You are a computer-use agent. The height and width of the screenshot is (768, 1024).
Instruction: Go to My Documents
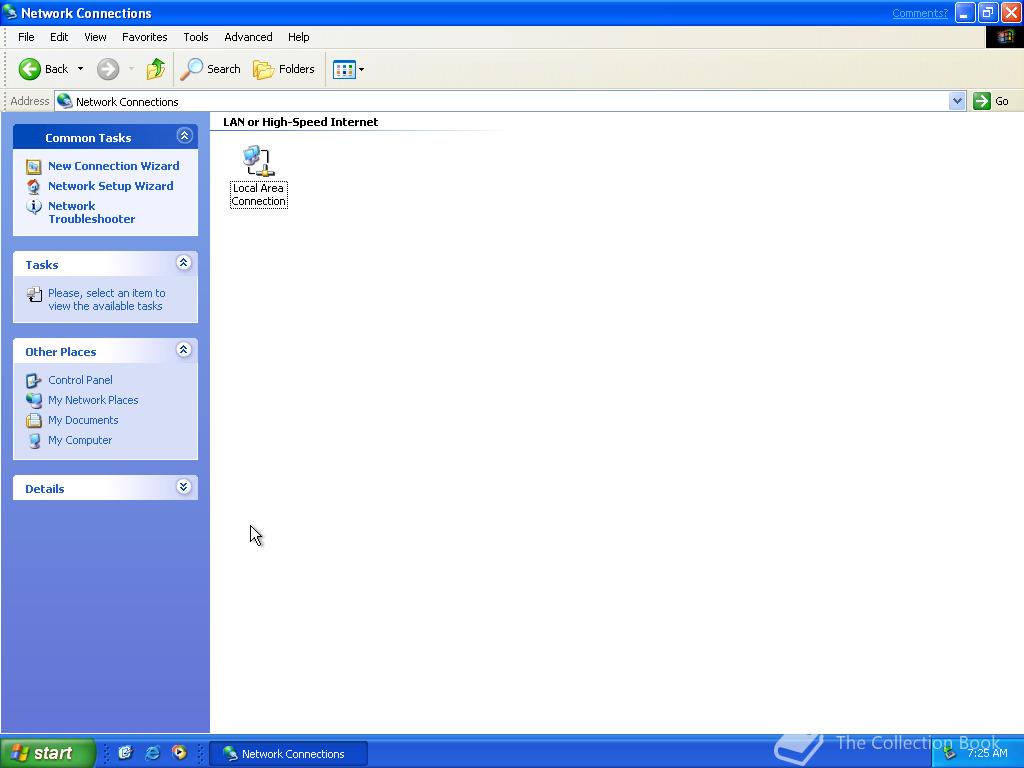83,421
